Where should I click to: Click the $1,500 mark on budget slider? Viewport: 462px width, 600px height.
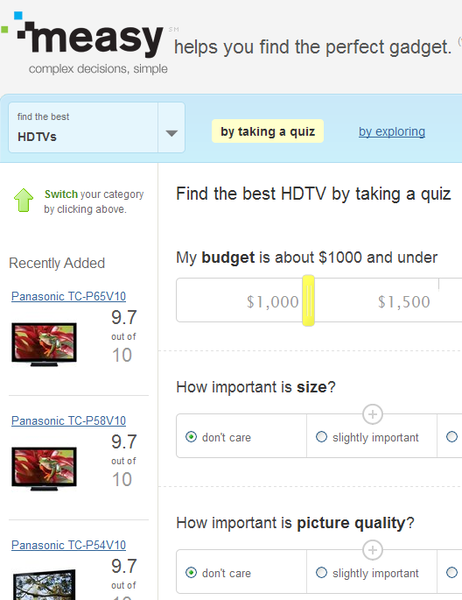pos(404,302)
